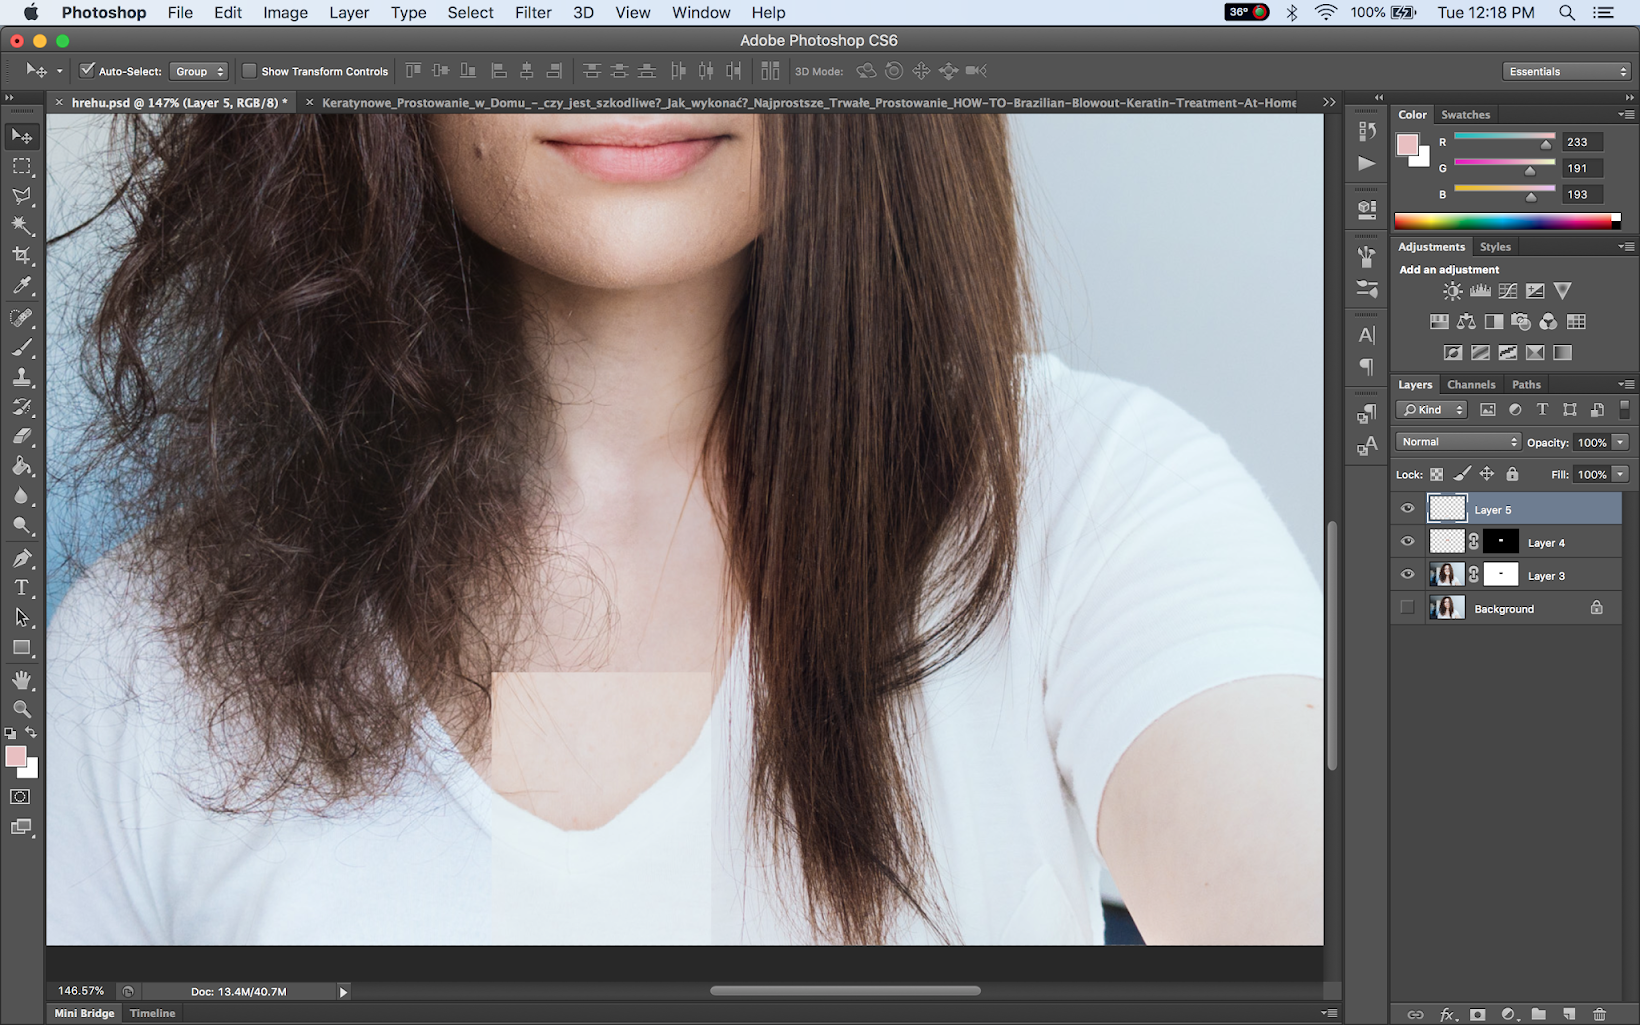Open the Layer menu

(349, 12)
